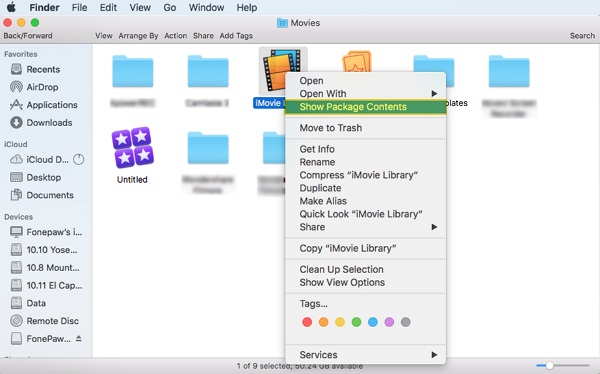
Task: Apply the yellow tag color
Action: pos(340,322)
